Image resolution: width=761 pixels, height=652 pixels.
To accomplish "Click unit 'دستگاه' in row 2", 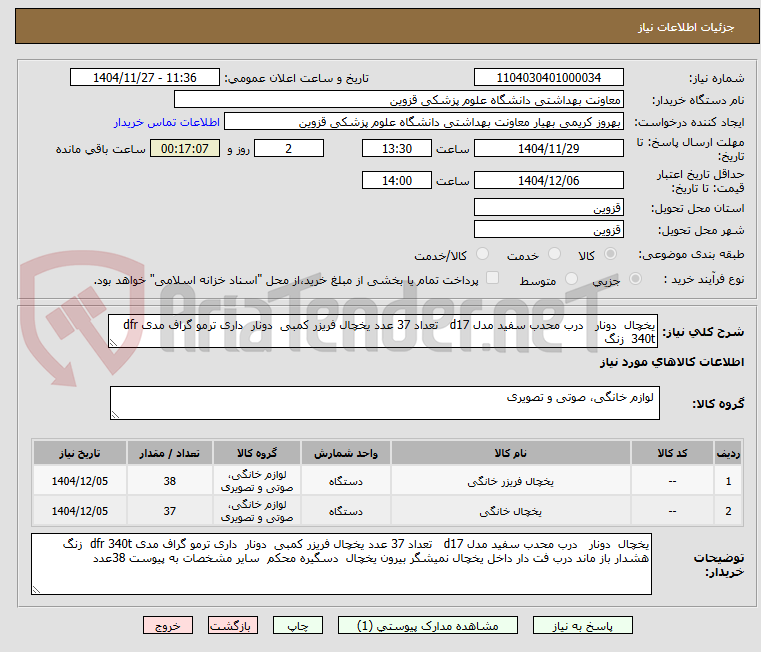I will 346,511.
